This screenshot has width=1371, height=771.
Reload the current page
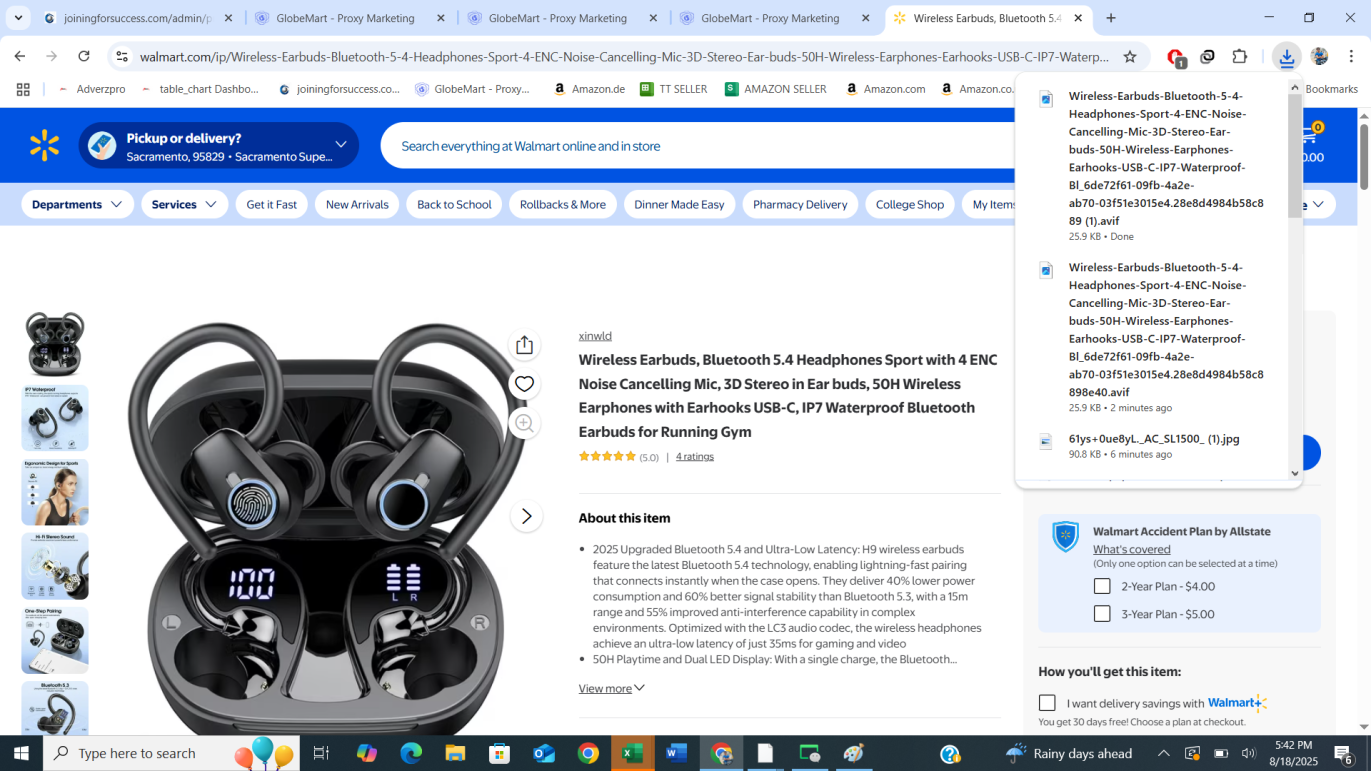pyautogui.click(x=84, y=57)
